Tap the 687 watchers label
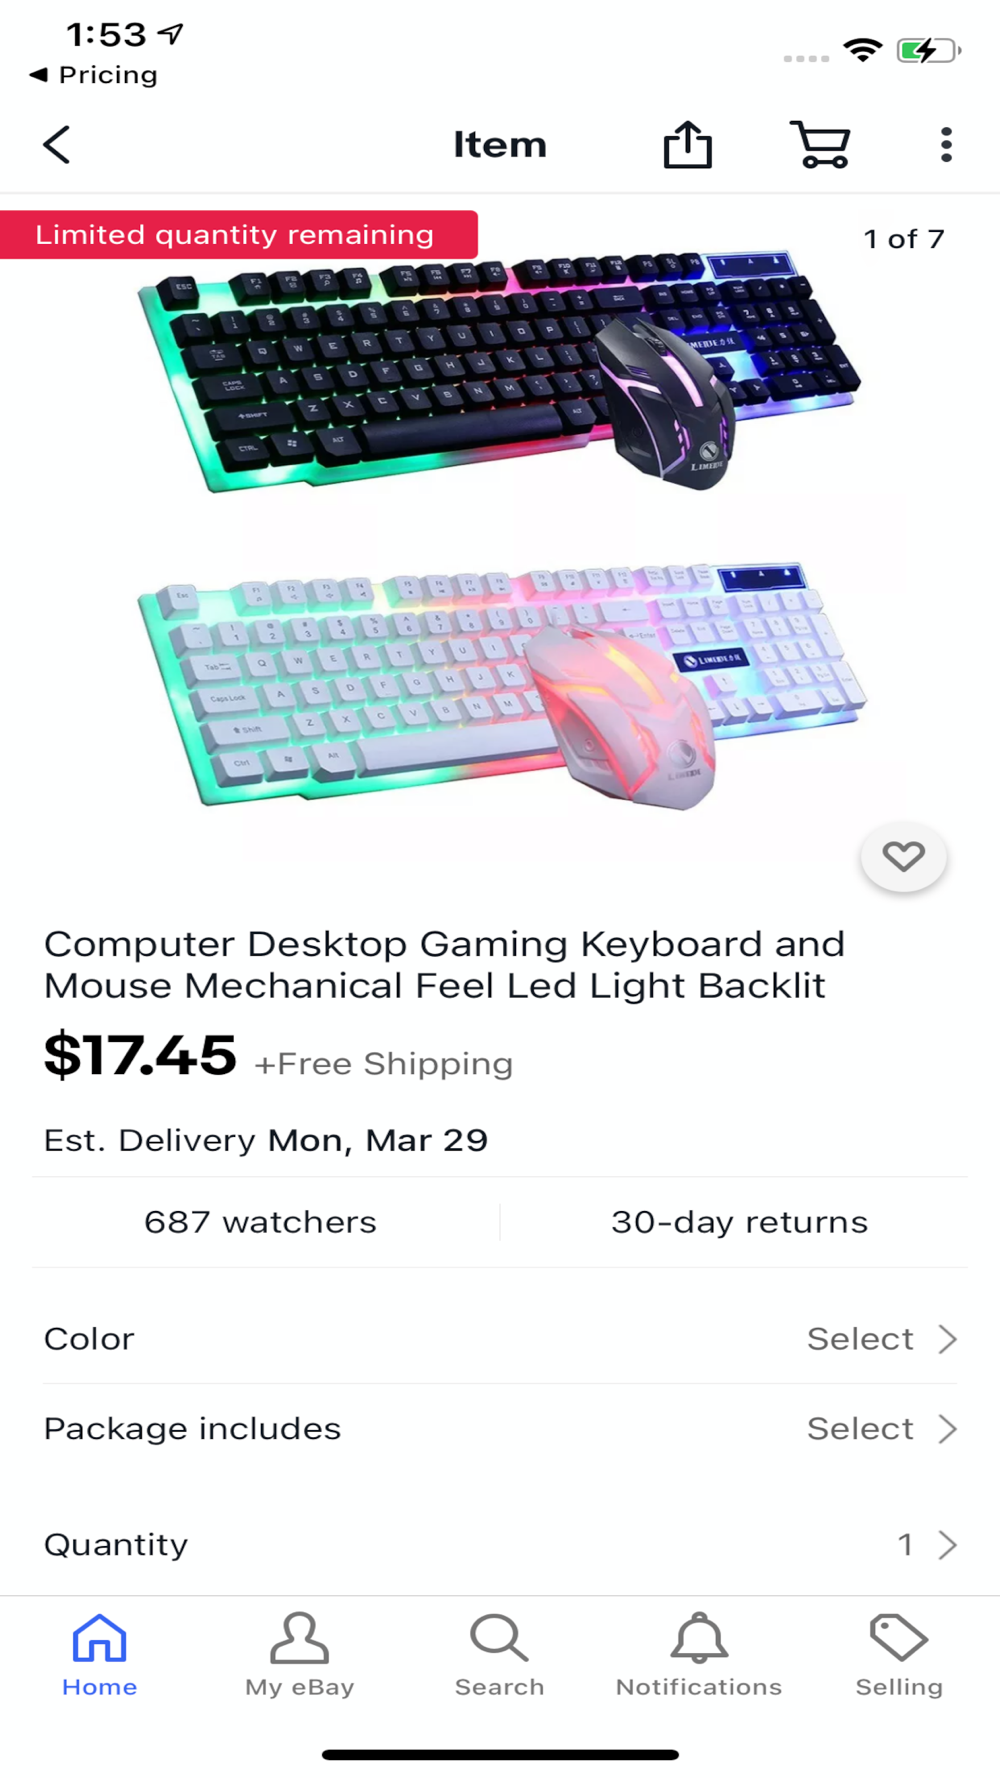The image size is (1000, 1778). 260,1222
